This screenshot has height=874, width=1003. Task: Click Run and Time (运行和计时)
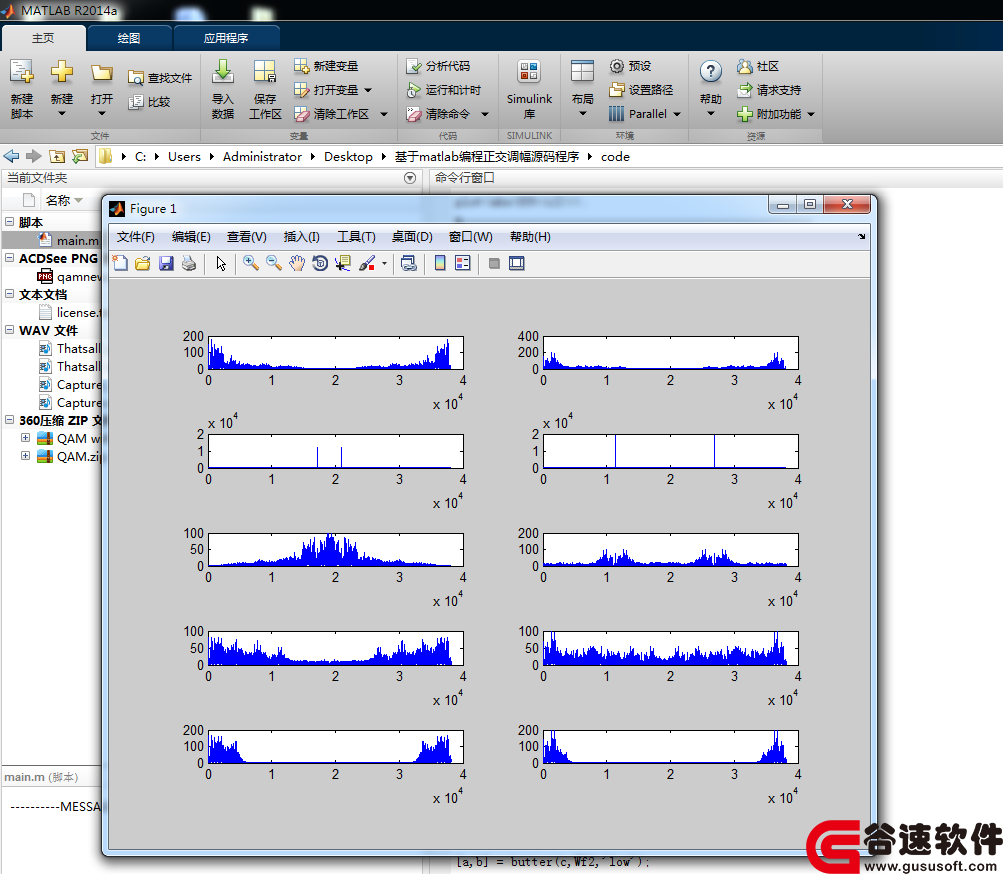click(443, 90)
